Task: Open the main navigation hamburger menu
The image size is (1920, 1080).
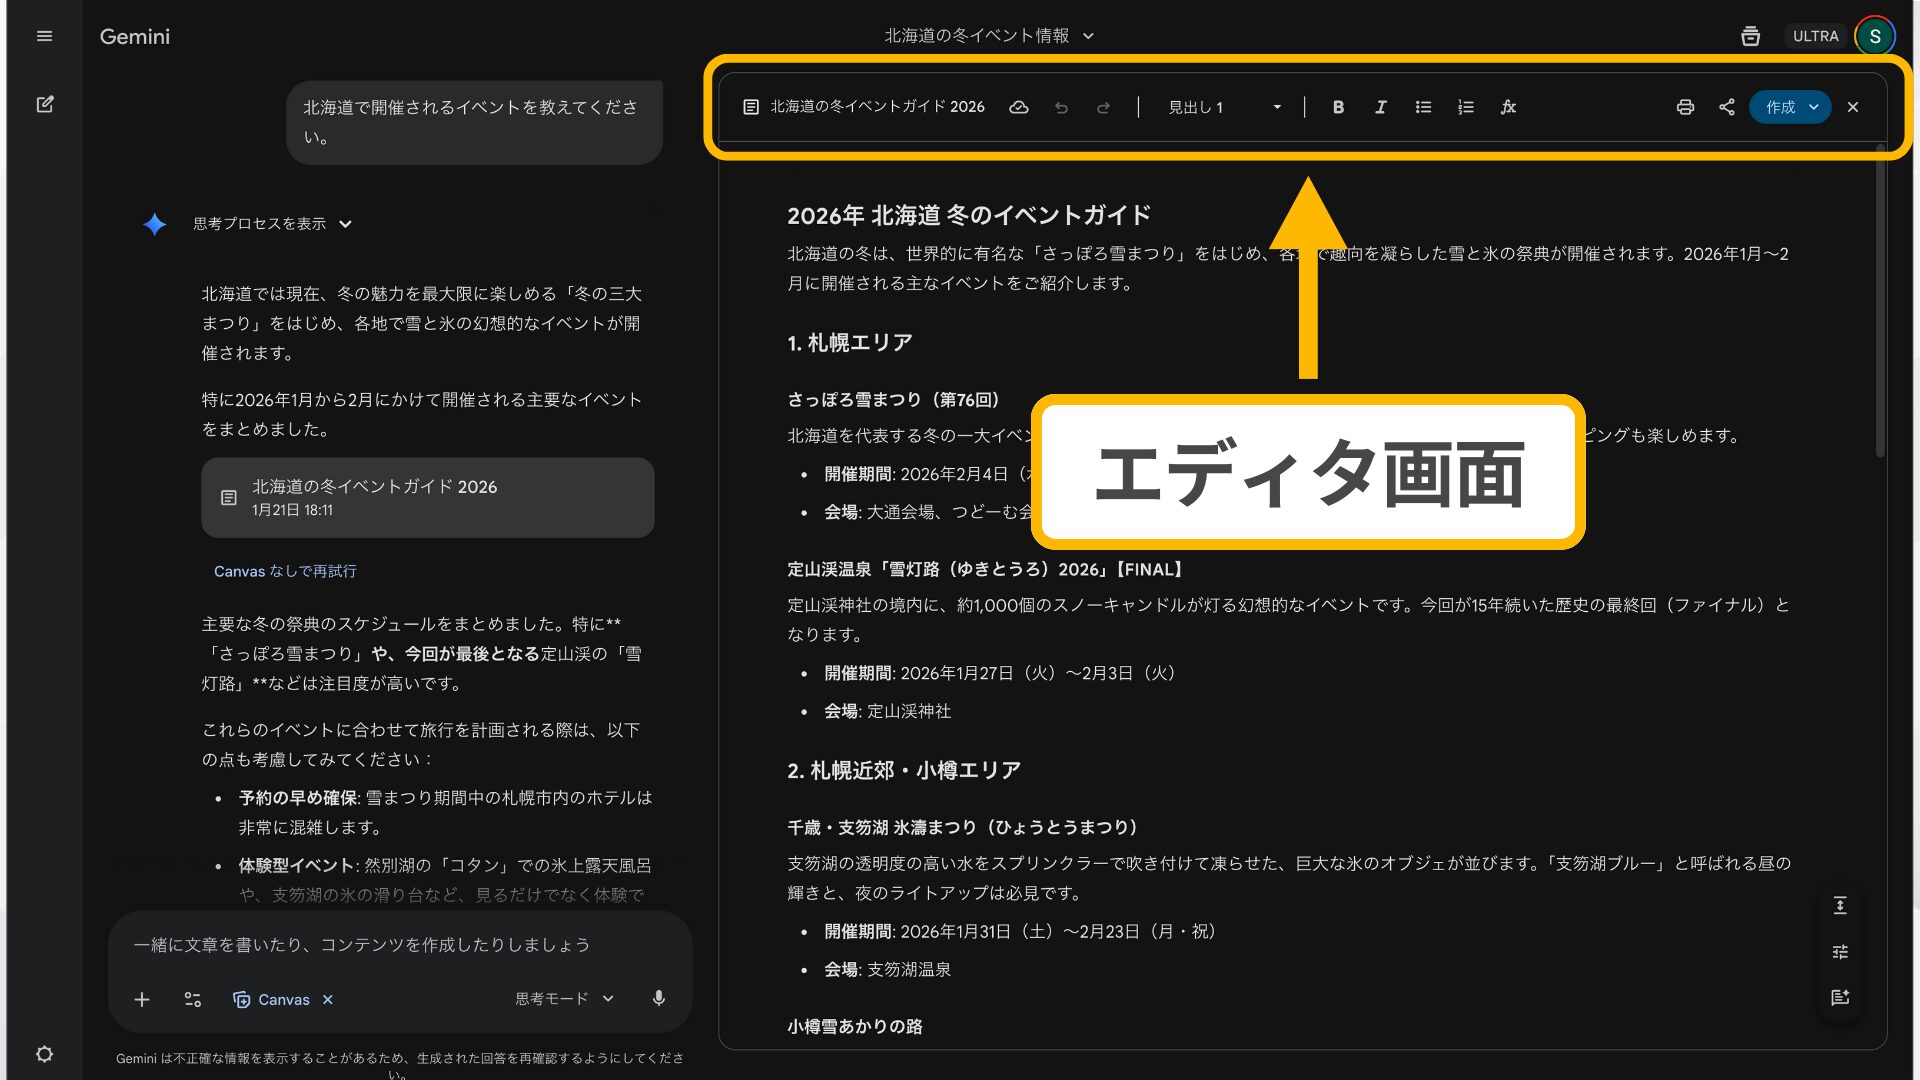Action: coord(44,35)
